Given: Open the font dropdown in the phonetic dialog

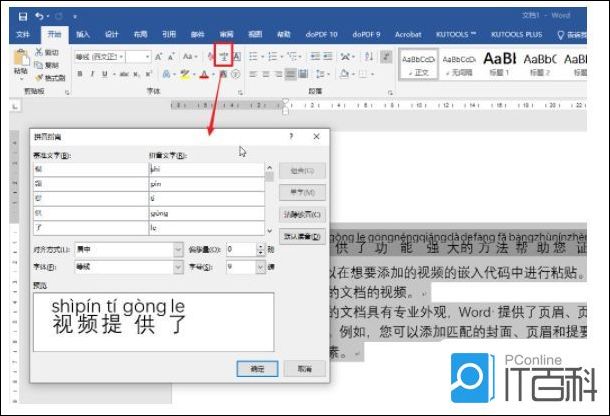Looking at the screenshot, I should coord(178,267).
